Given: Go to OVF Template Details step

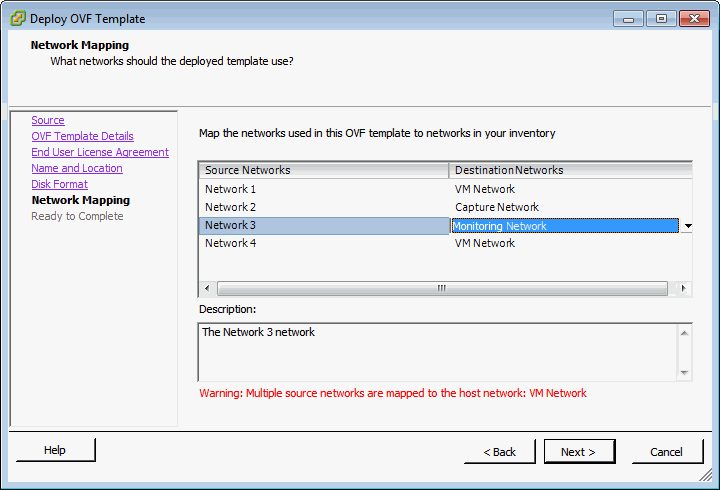Looking at the screenshot, I should (82, 136).
